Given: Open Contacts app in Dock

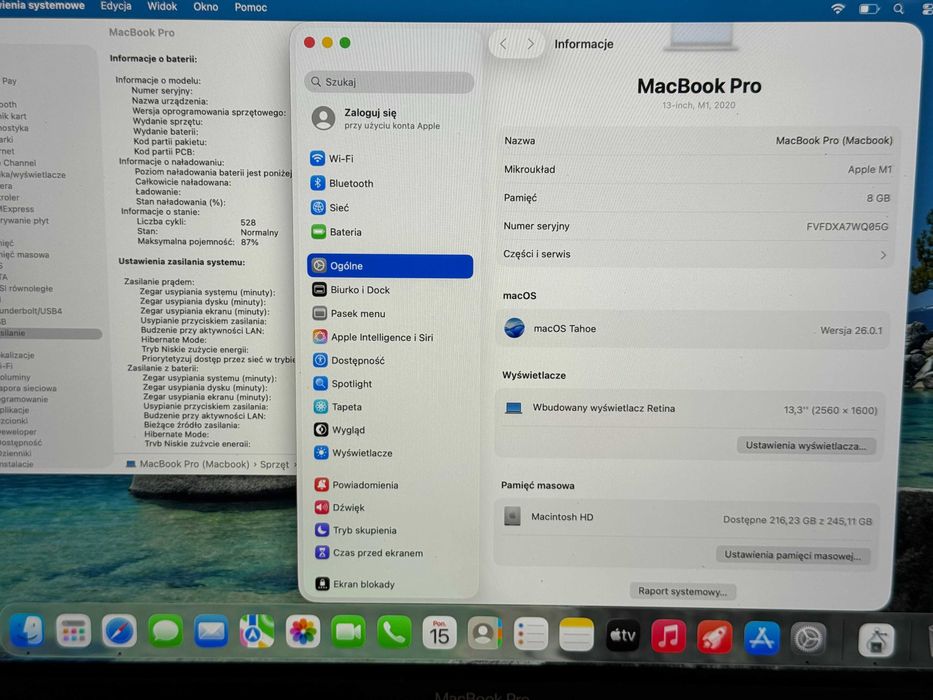Looking at the screenshot, I should [485, 635].
